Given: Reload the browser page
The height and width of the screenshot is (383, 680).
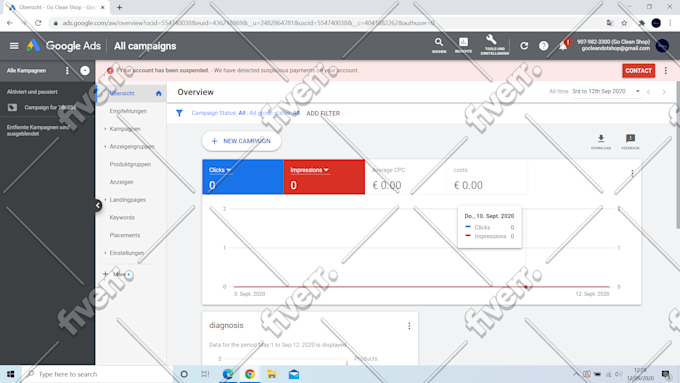Looking at the screenshot, I should tap(38, 23).
